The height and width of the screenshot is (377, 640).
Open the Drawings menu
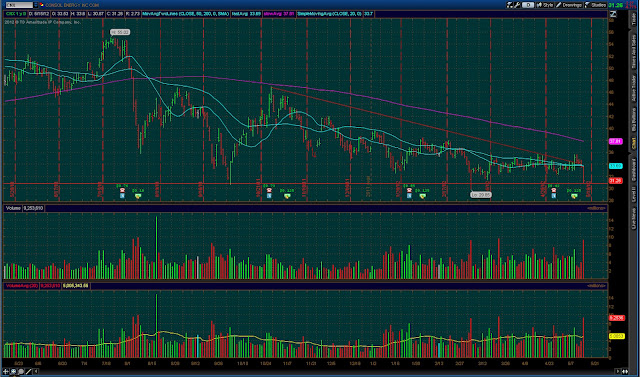tap(569, 5)
